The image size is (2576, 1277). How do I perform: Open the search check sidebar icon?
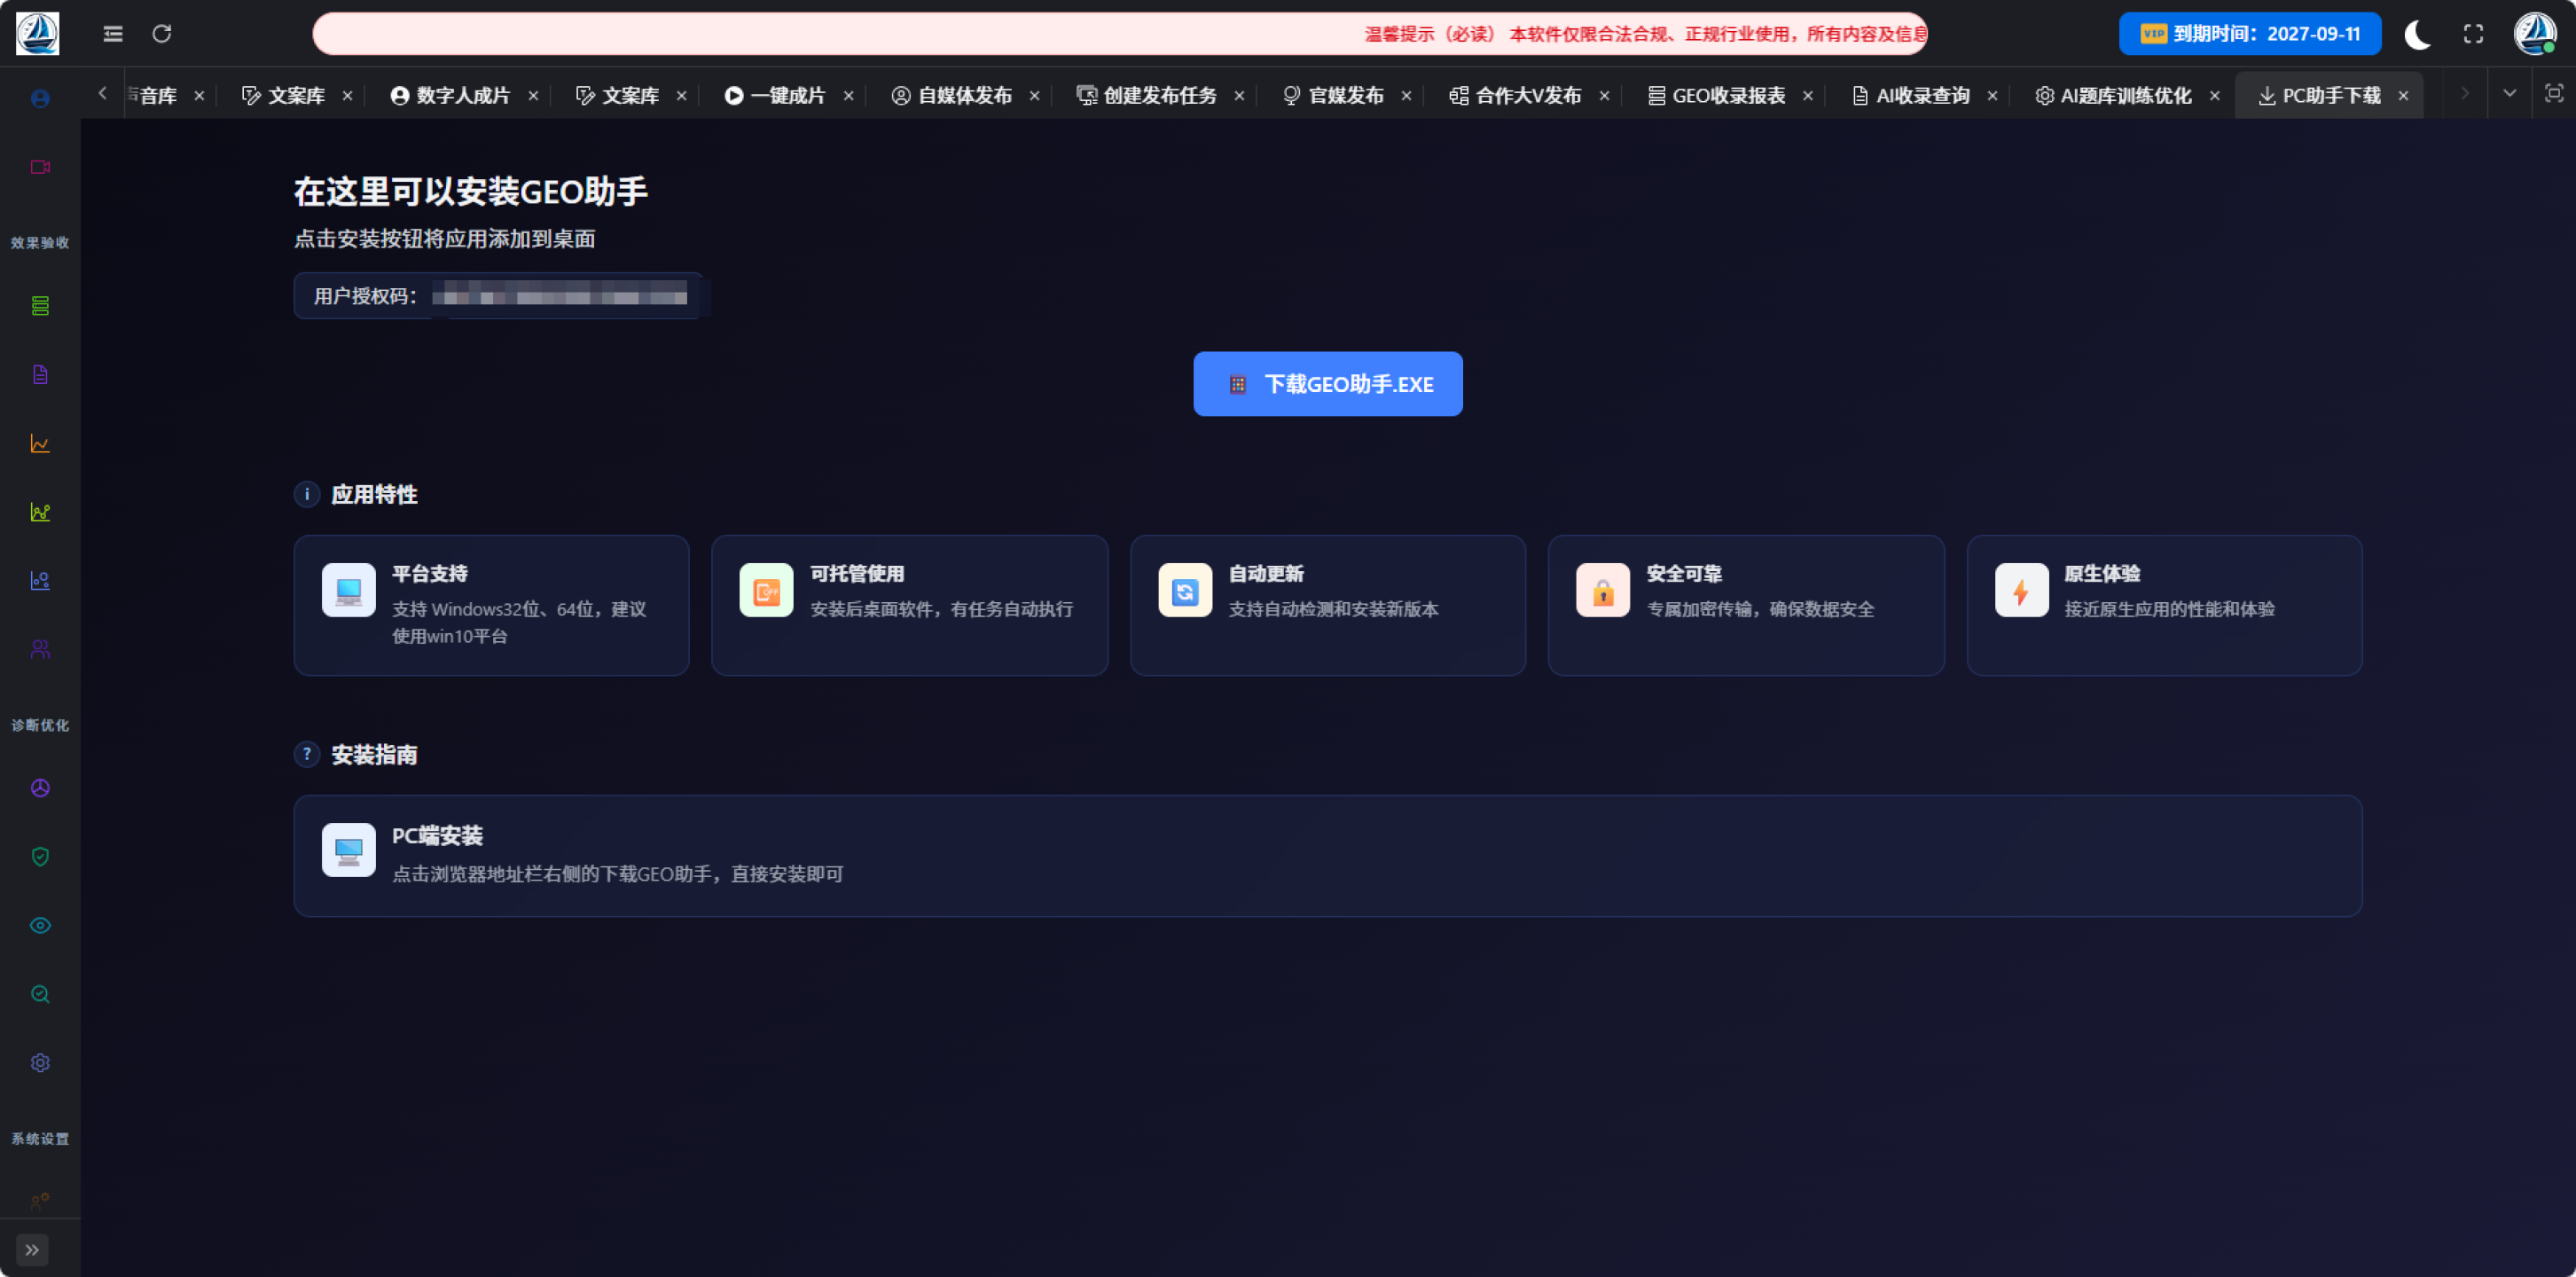40,994
